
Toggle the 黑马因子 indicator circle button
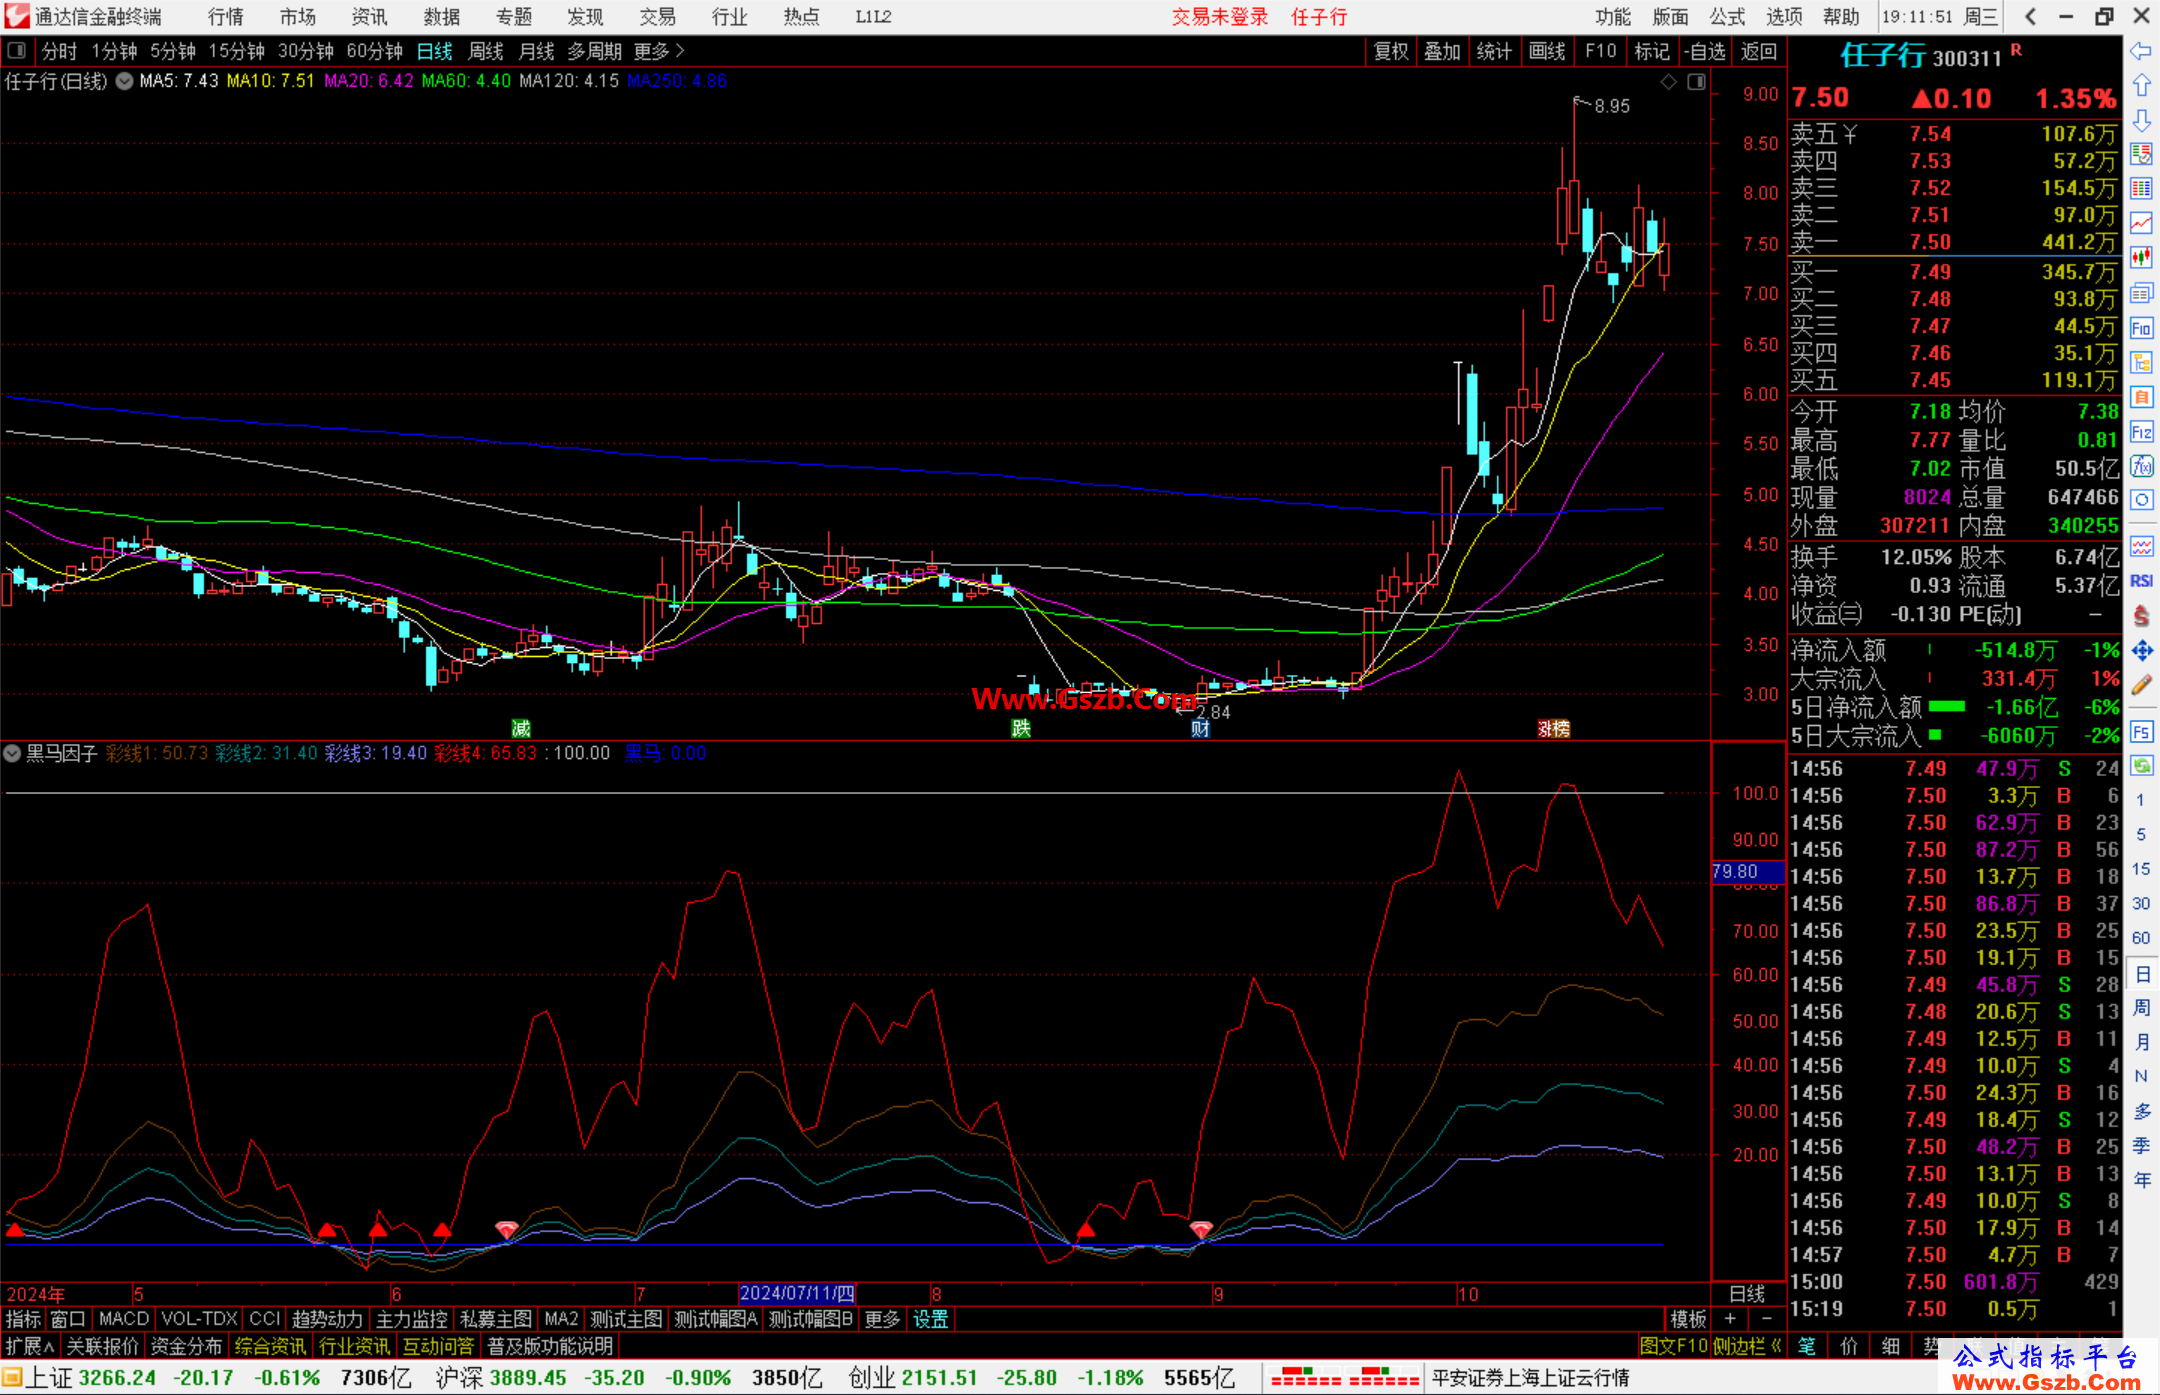pos(12,753)
